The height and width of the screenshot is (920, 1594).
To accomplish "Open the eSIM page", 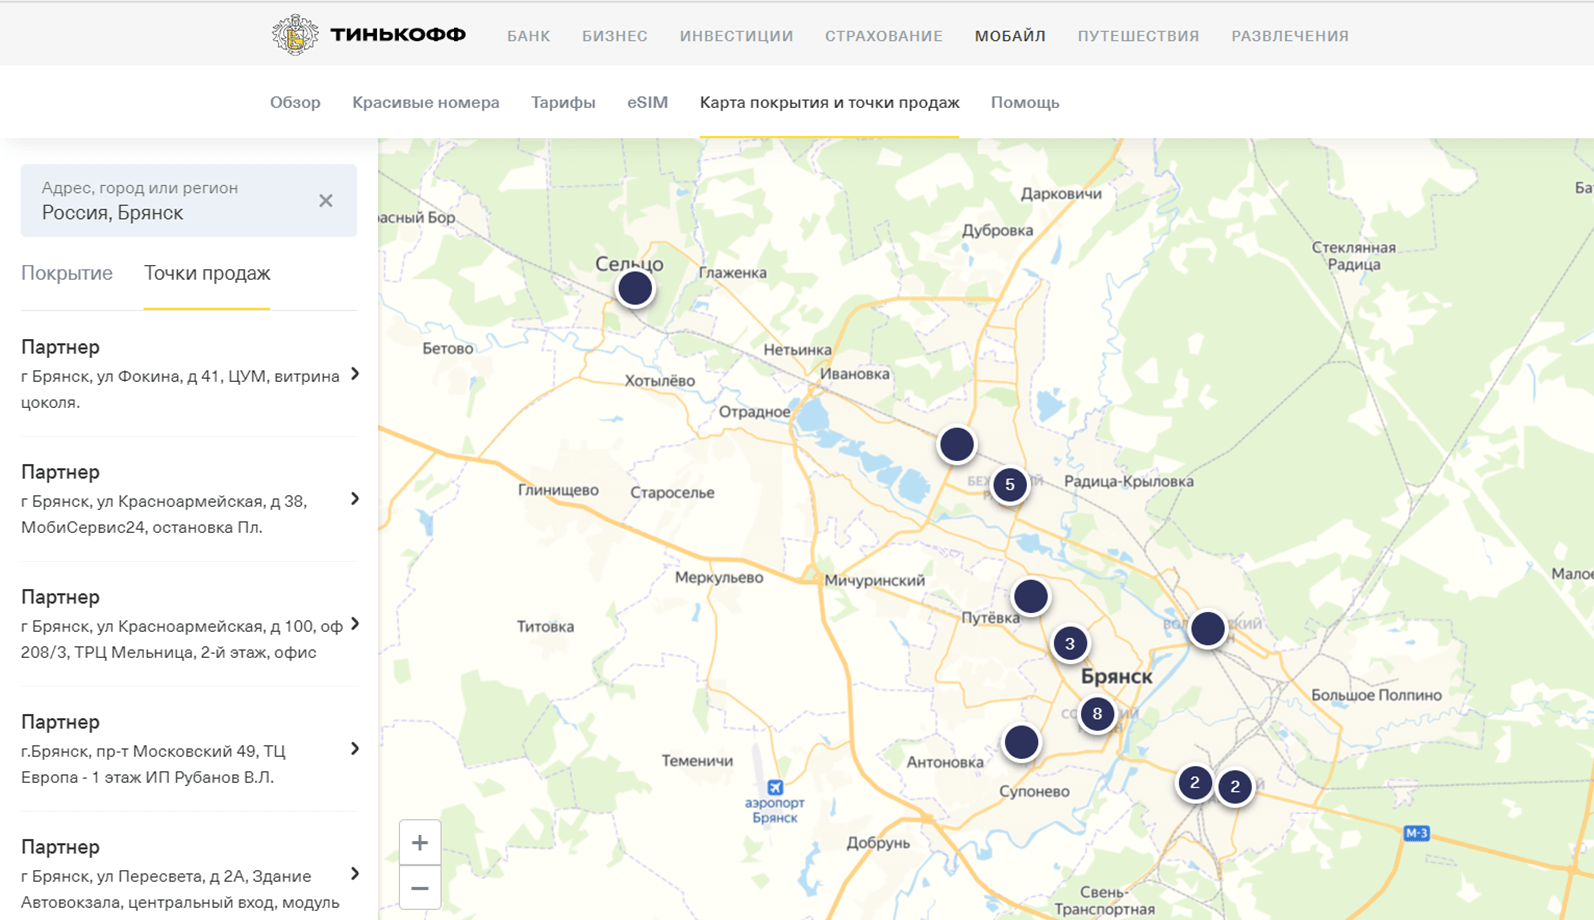I will tap(648, 102).
